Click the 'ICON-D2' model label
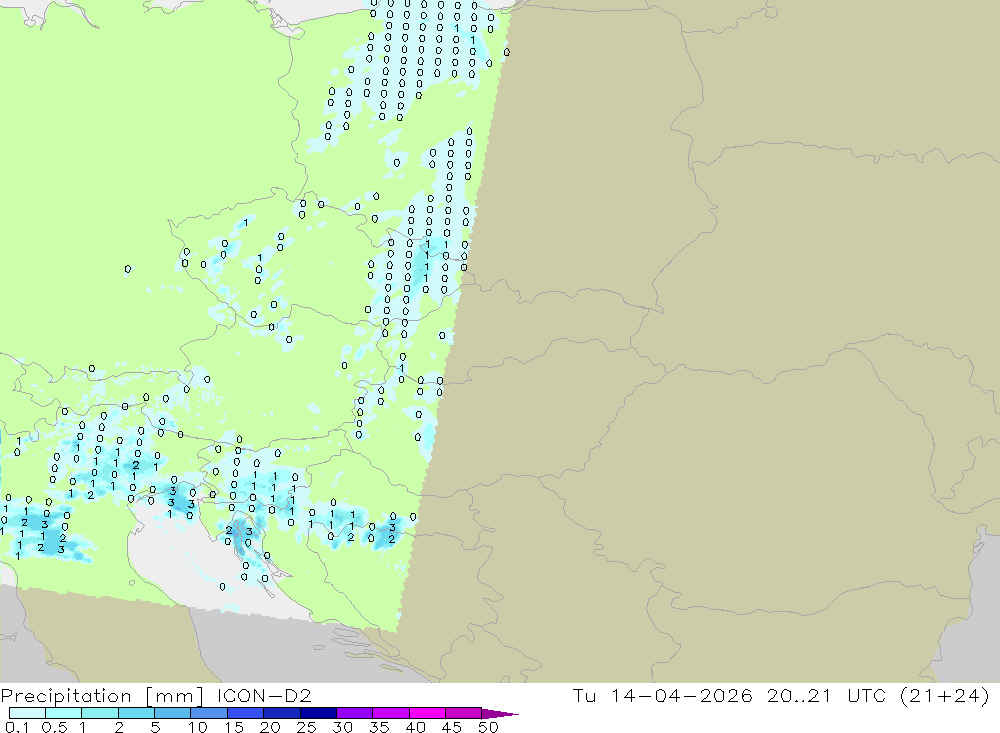 click(264, 695)
